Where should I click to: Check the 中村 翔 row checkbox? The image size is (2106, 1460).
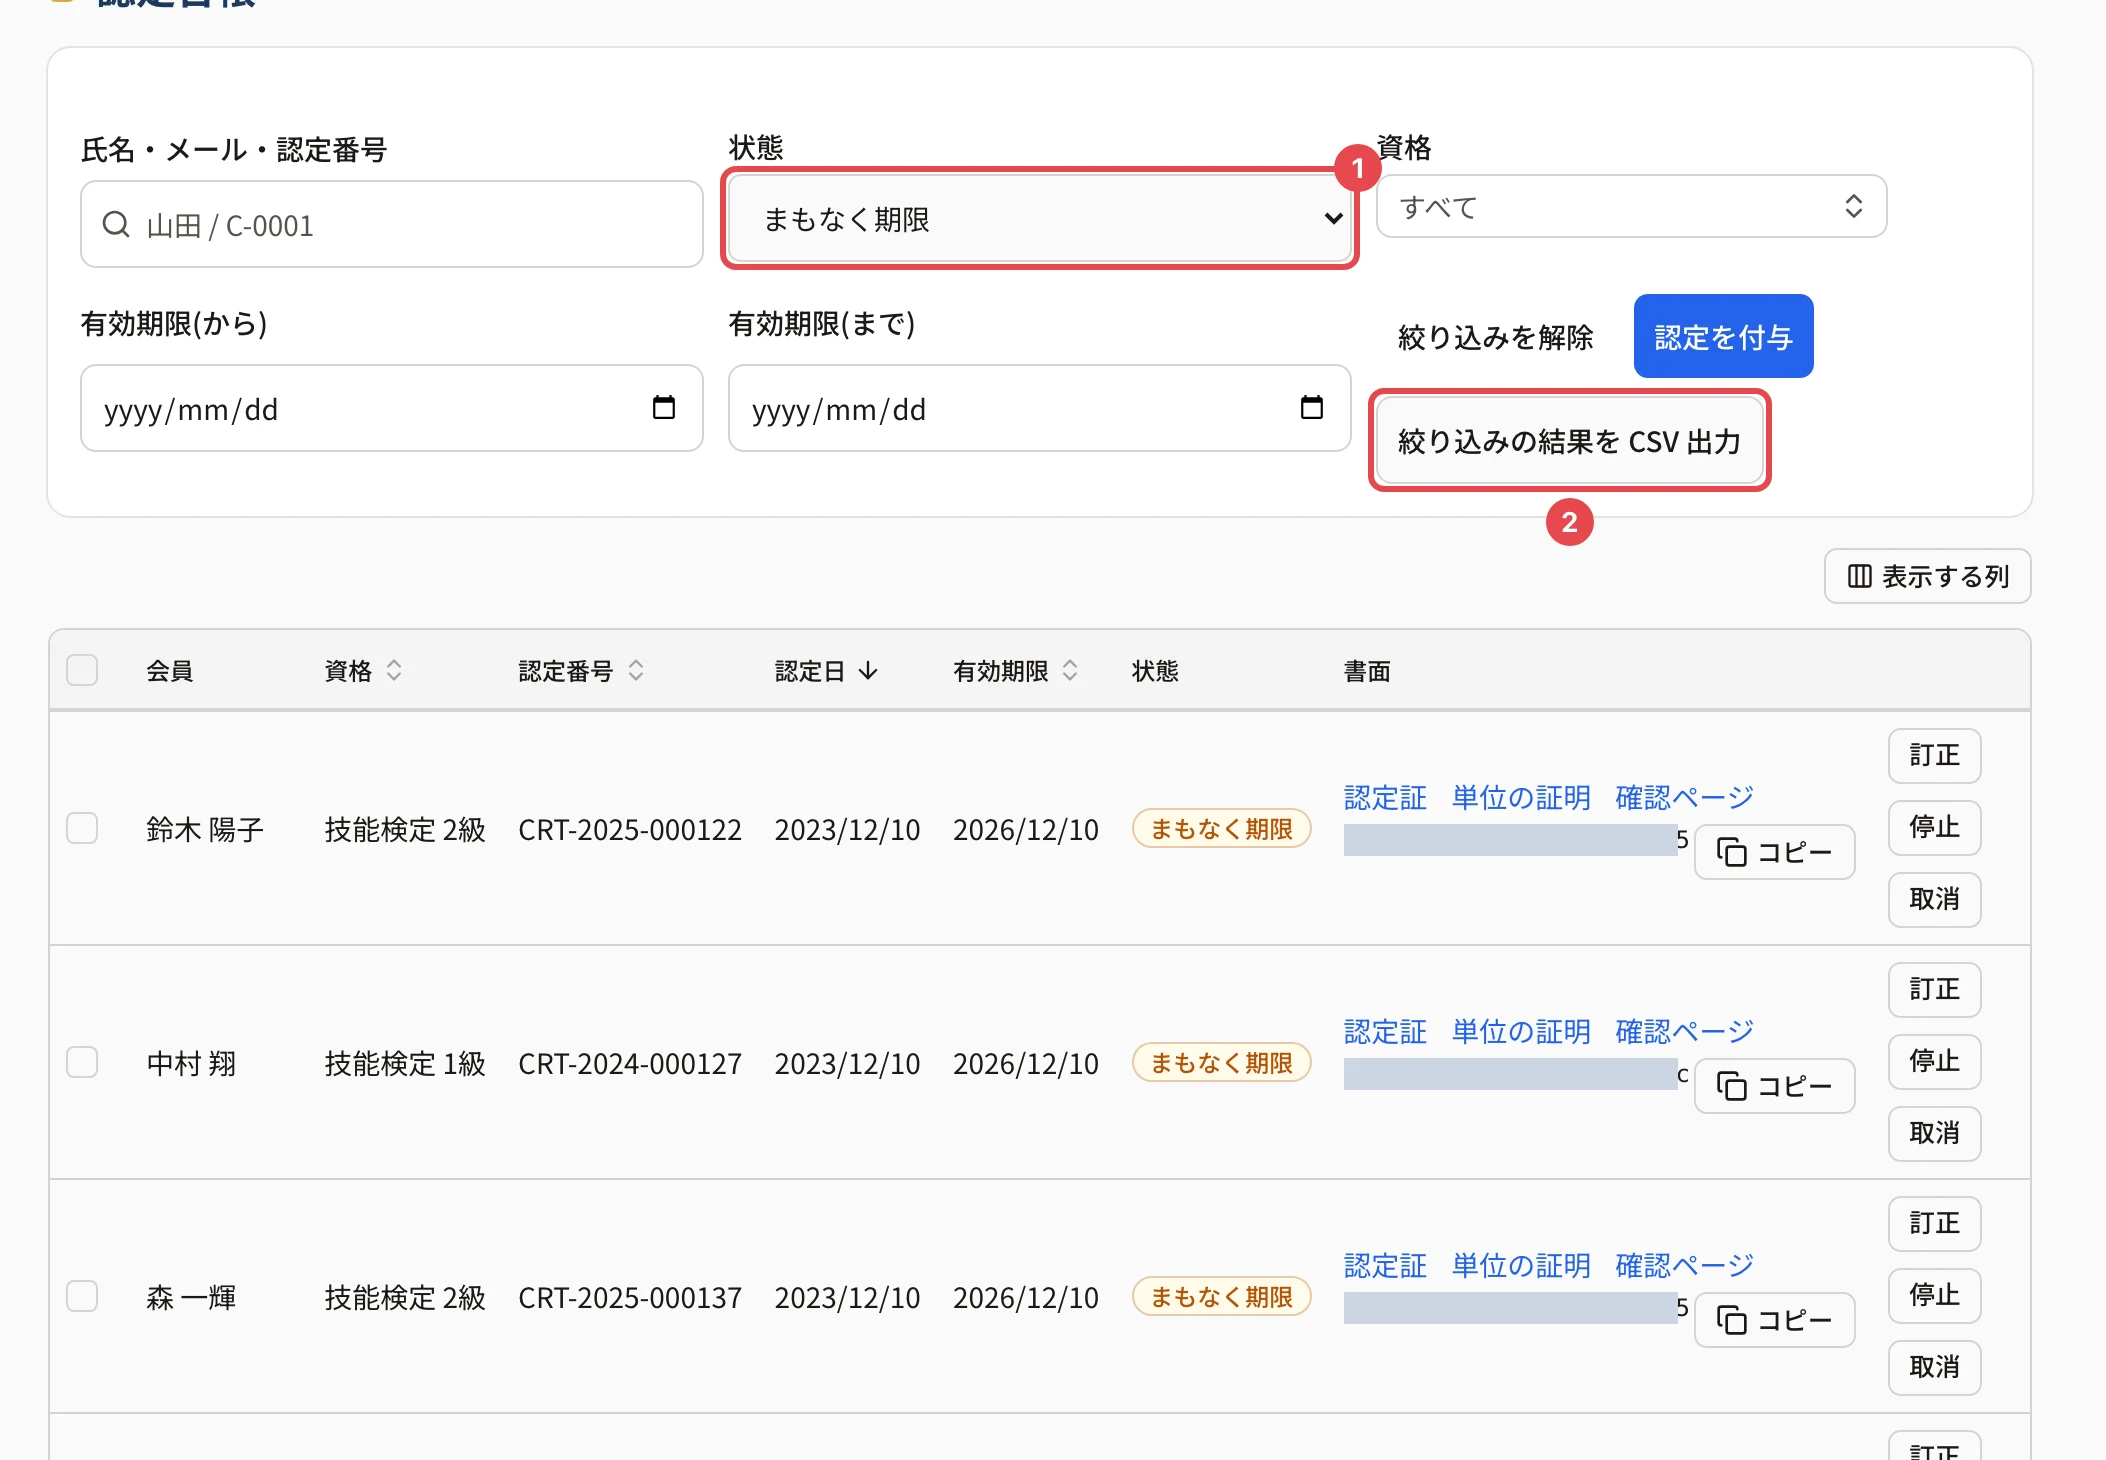pyautogui.click(x=82, y=1062)
